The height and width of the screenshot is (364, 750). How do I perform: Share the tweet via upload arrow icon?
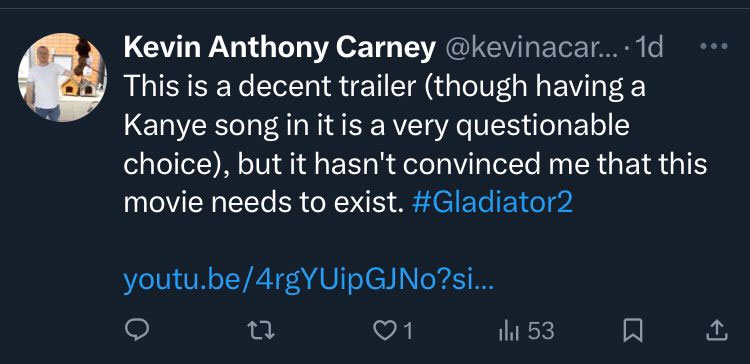(717, 331)
